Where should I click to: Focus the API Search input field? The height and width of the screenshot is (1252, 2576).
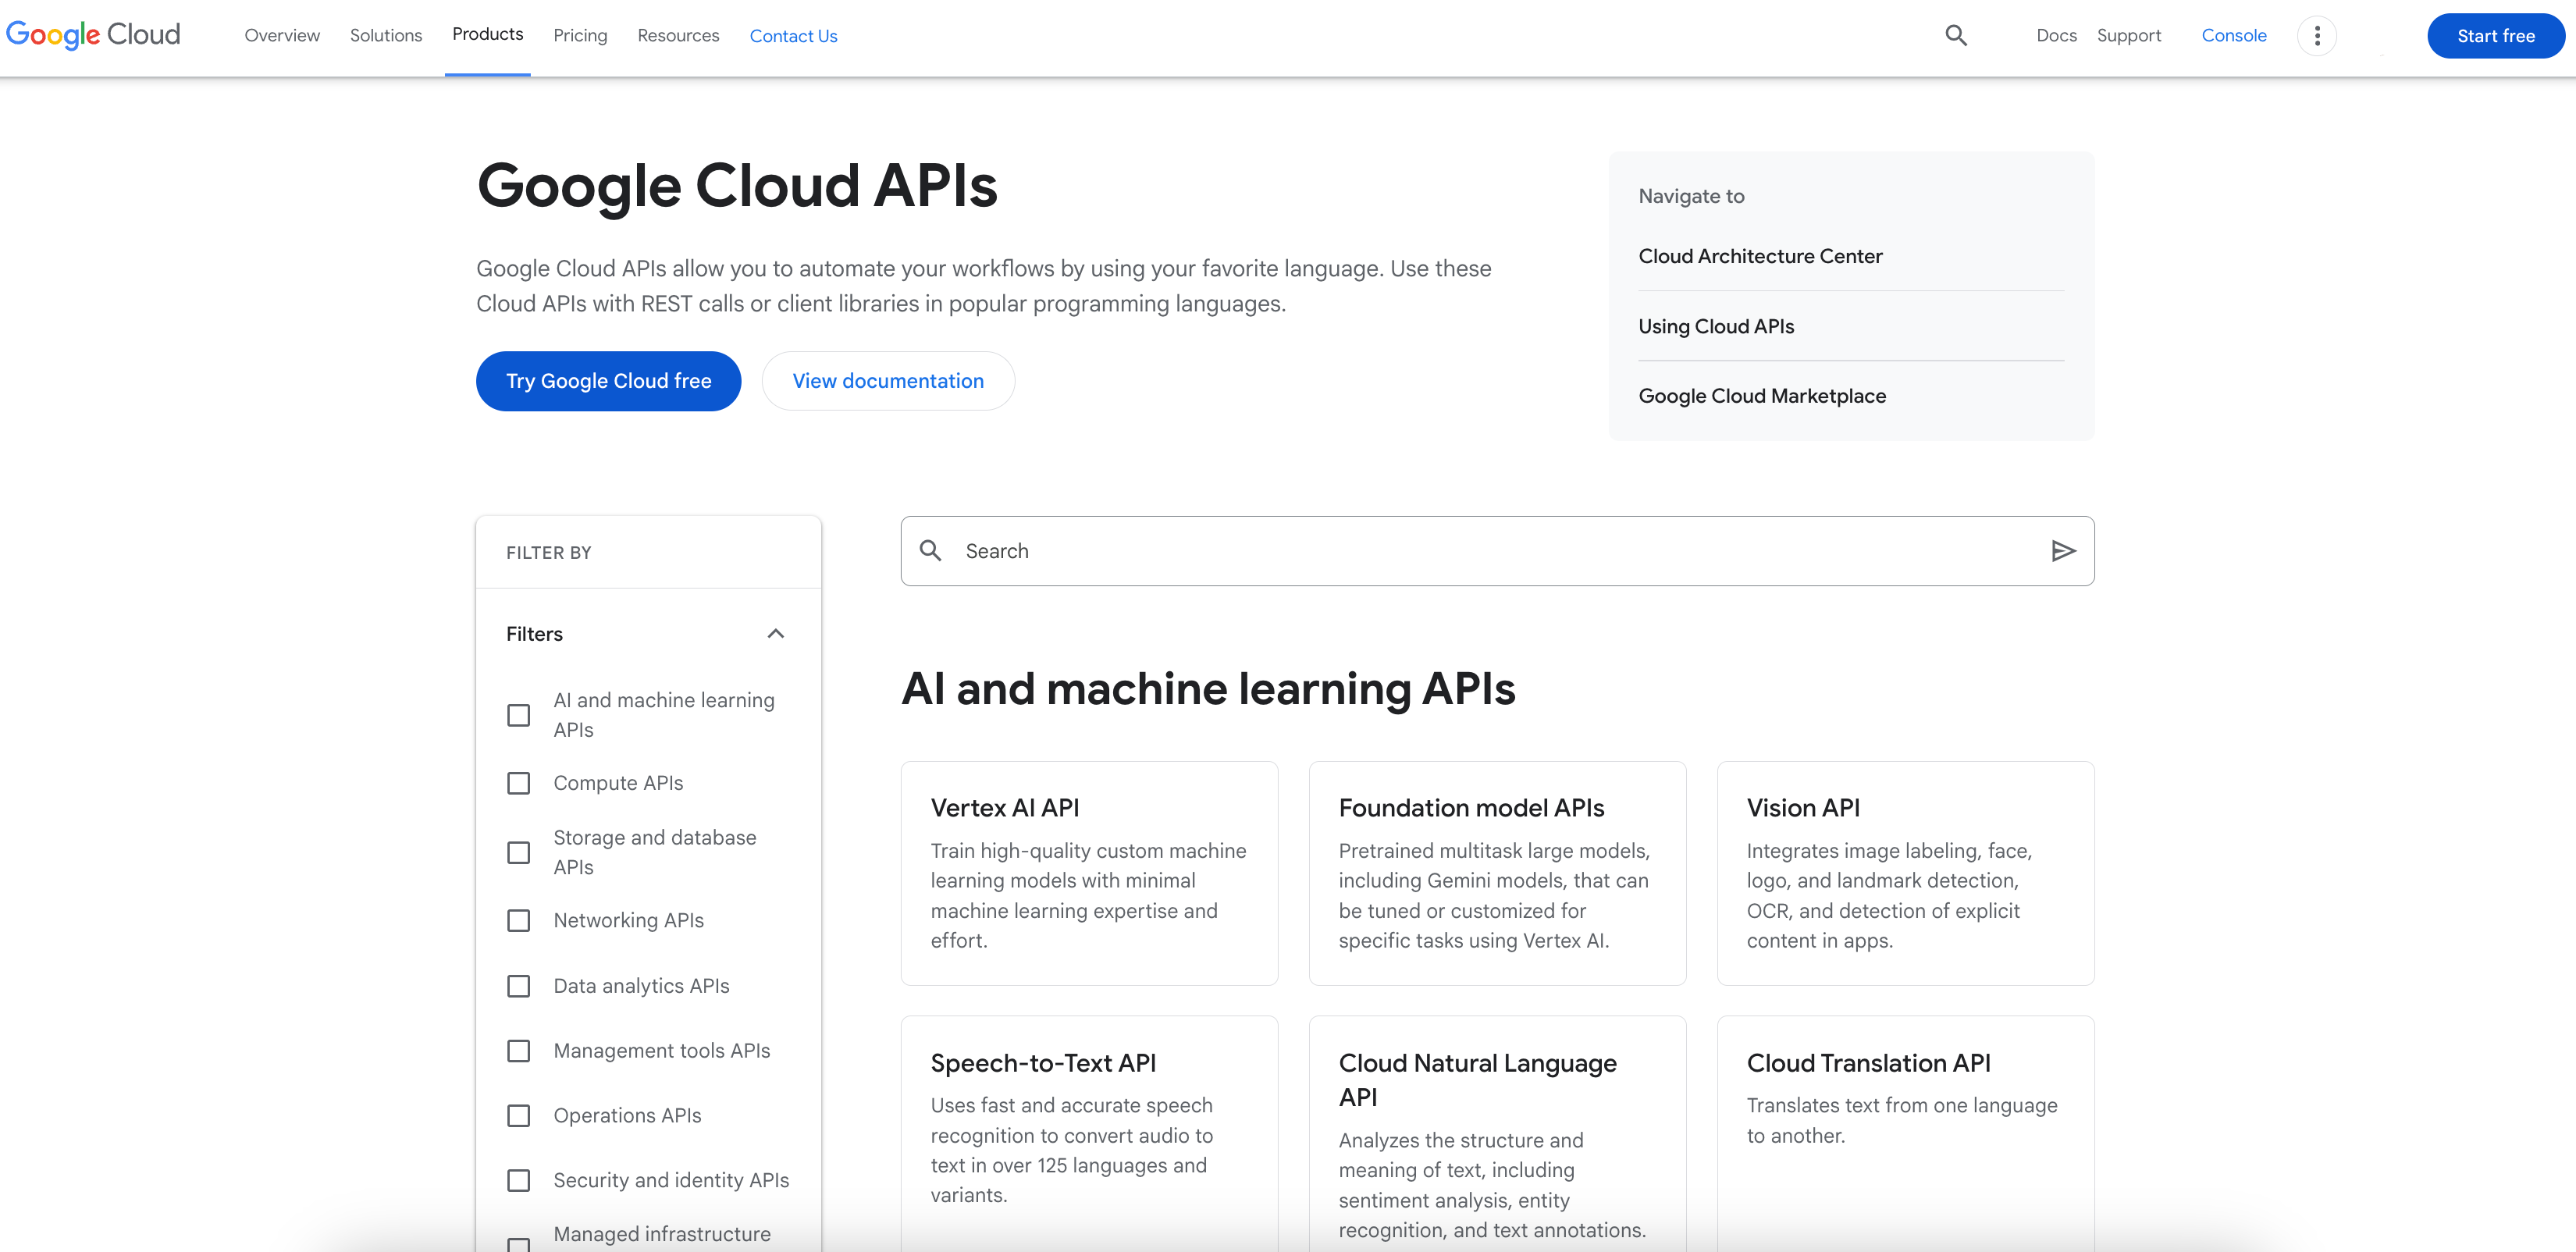click(1497, 551)
